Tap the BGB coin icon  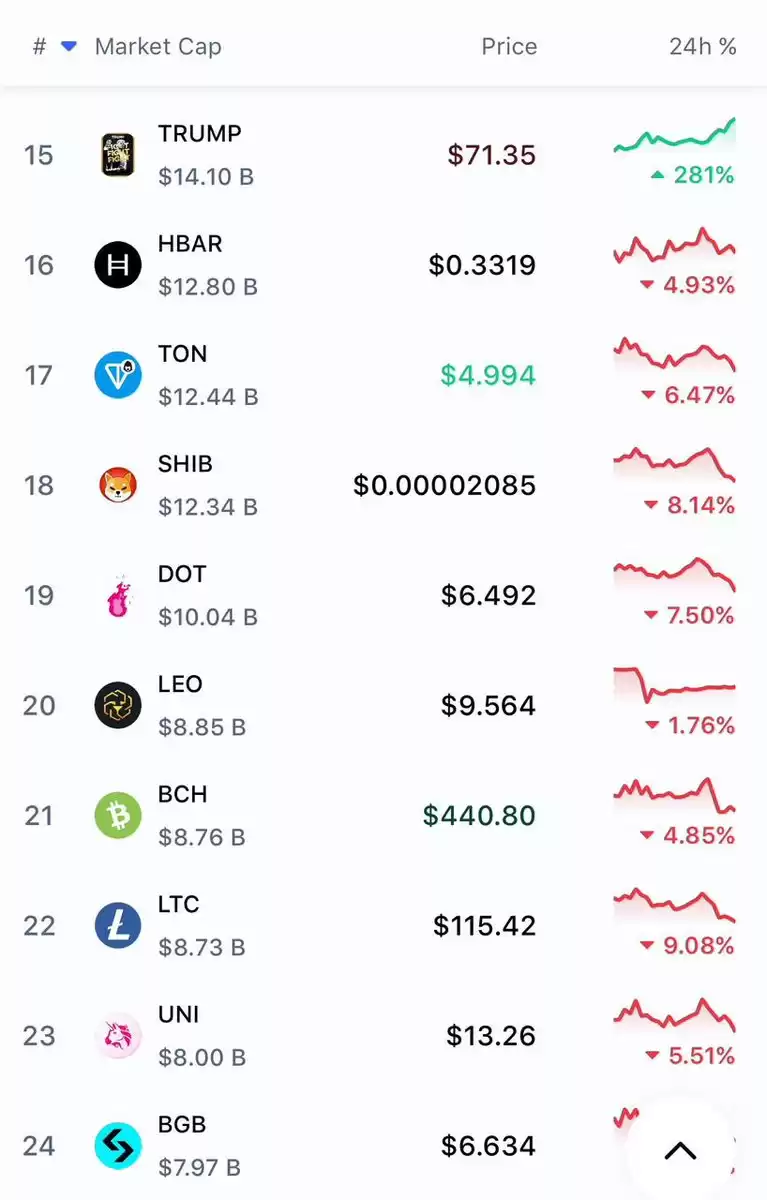118,1145
